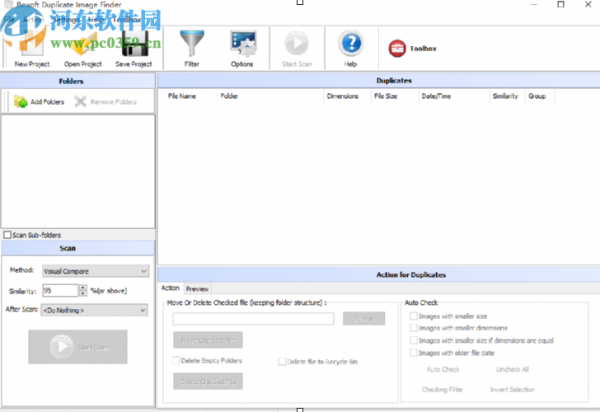Maximize the application window

pyautogui.click(x=561, y=5)
